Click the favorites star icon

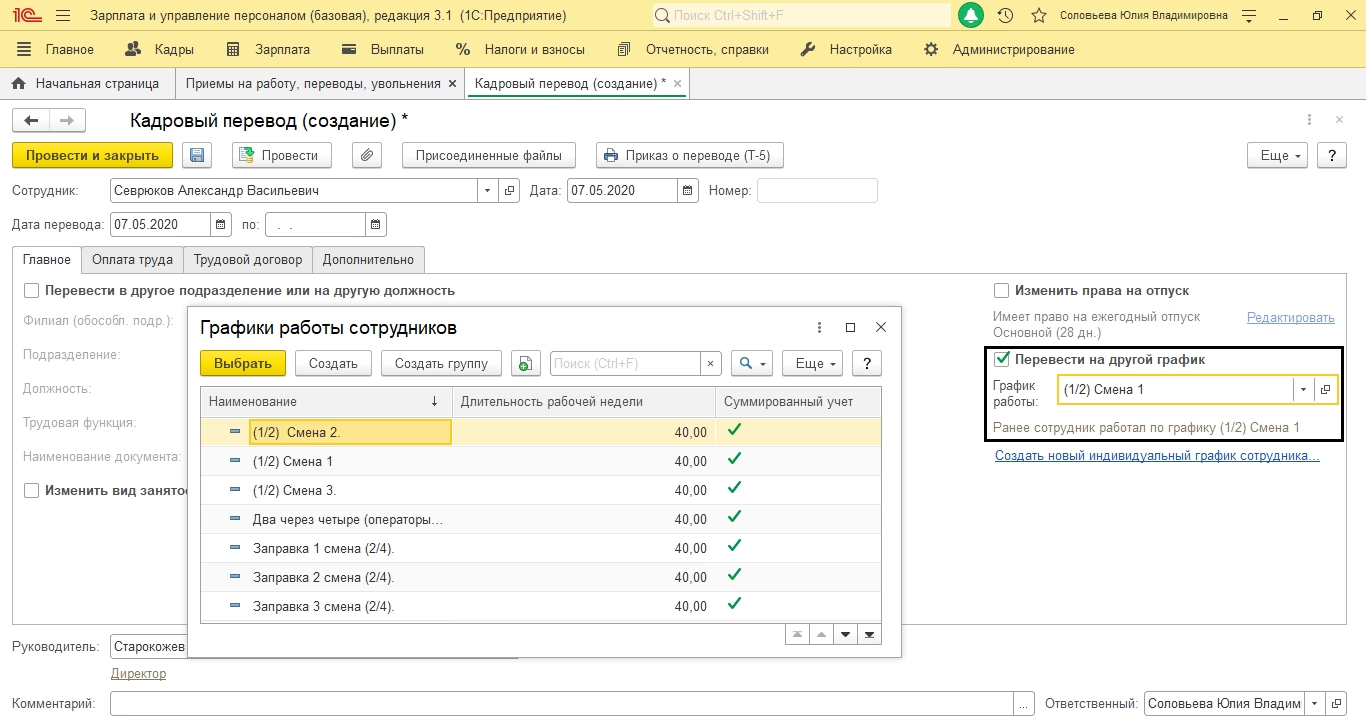click(1039, 16)
